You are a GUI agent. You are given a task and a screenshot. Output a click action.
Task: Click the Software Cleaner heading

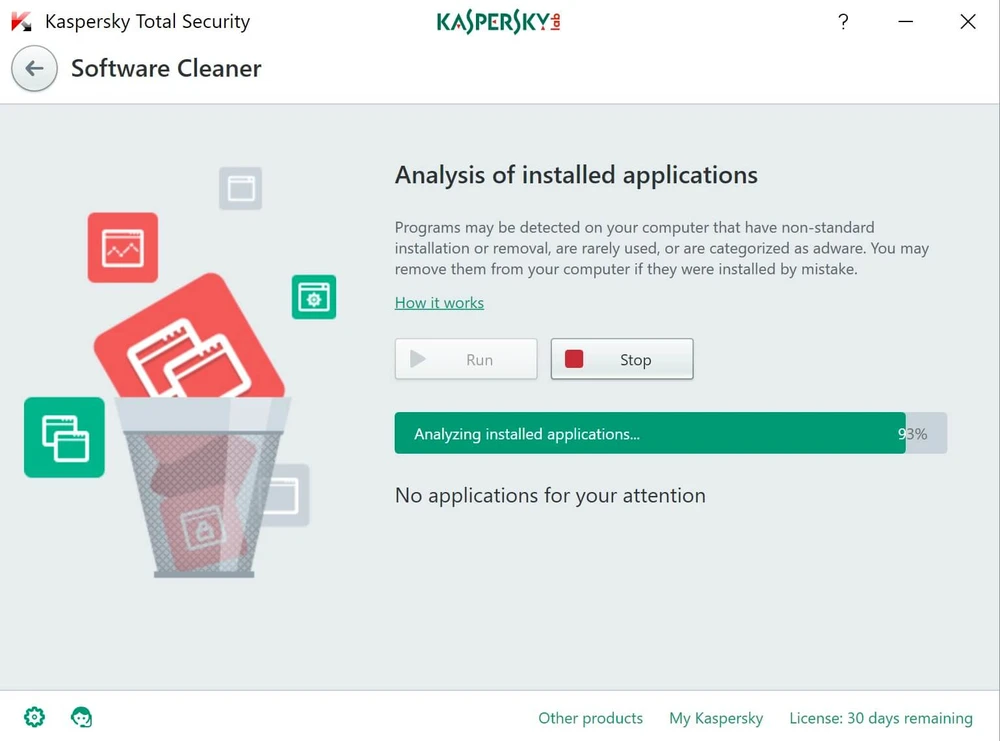click(x=166, y=69)
